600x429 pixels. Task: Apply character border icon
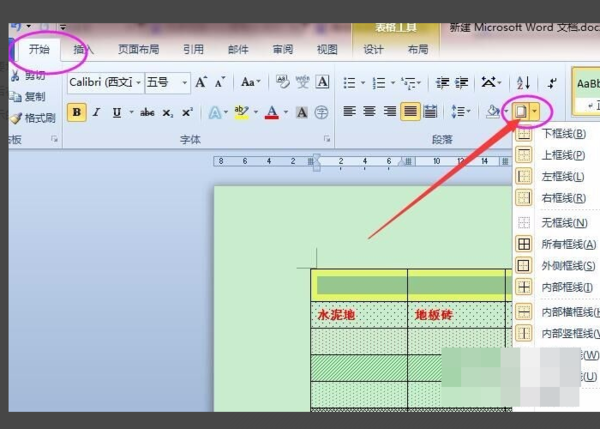322,82
